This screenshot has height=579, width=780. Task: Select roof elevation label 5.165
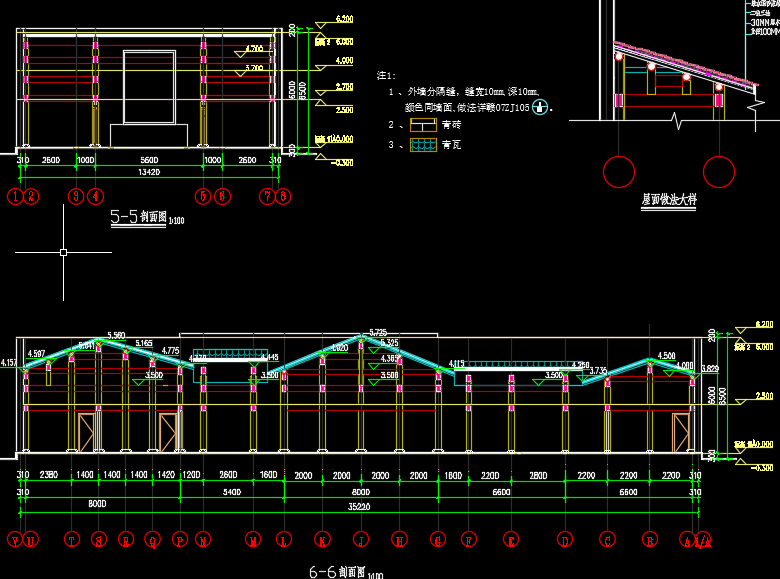(144, 343)
